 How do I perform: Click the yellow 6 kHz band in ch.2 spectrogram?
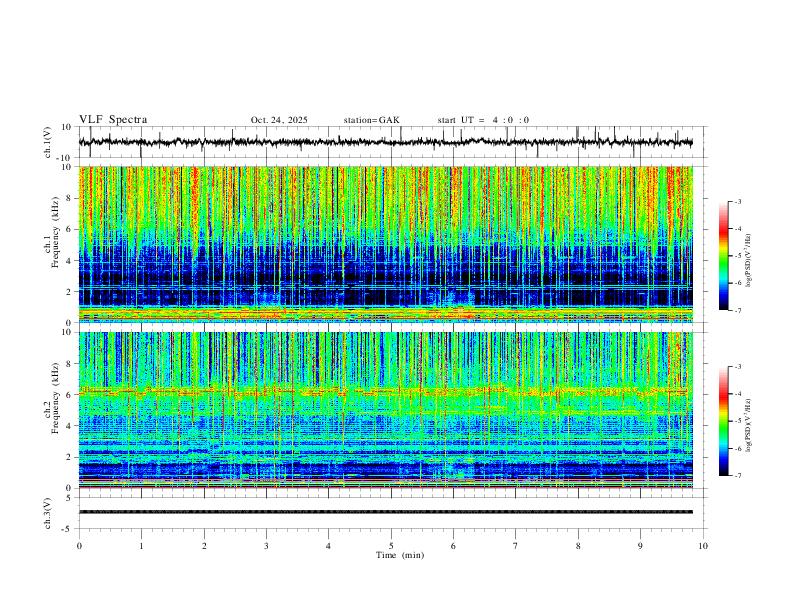[385, 391]
